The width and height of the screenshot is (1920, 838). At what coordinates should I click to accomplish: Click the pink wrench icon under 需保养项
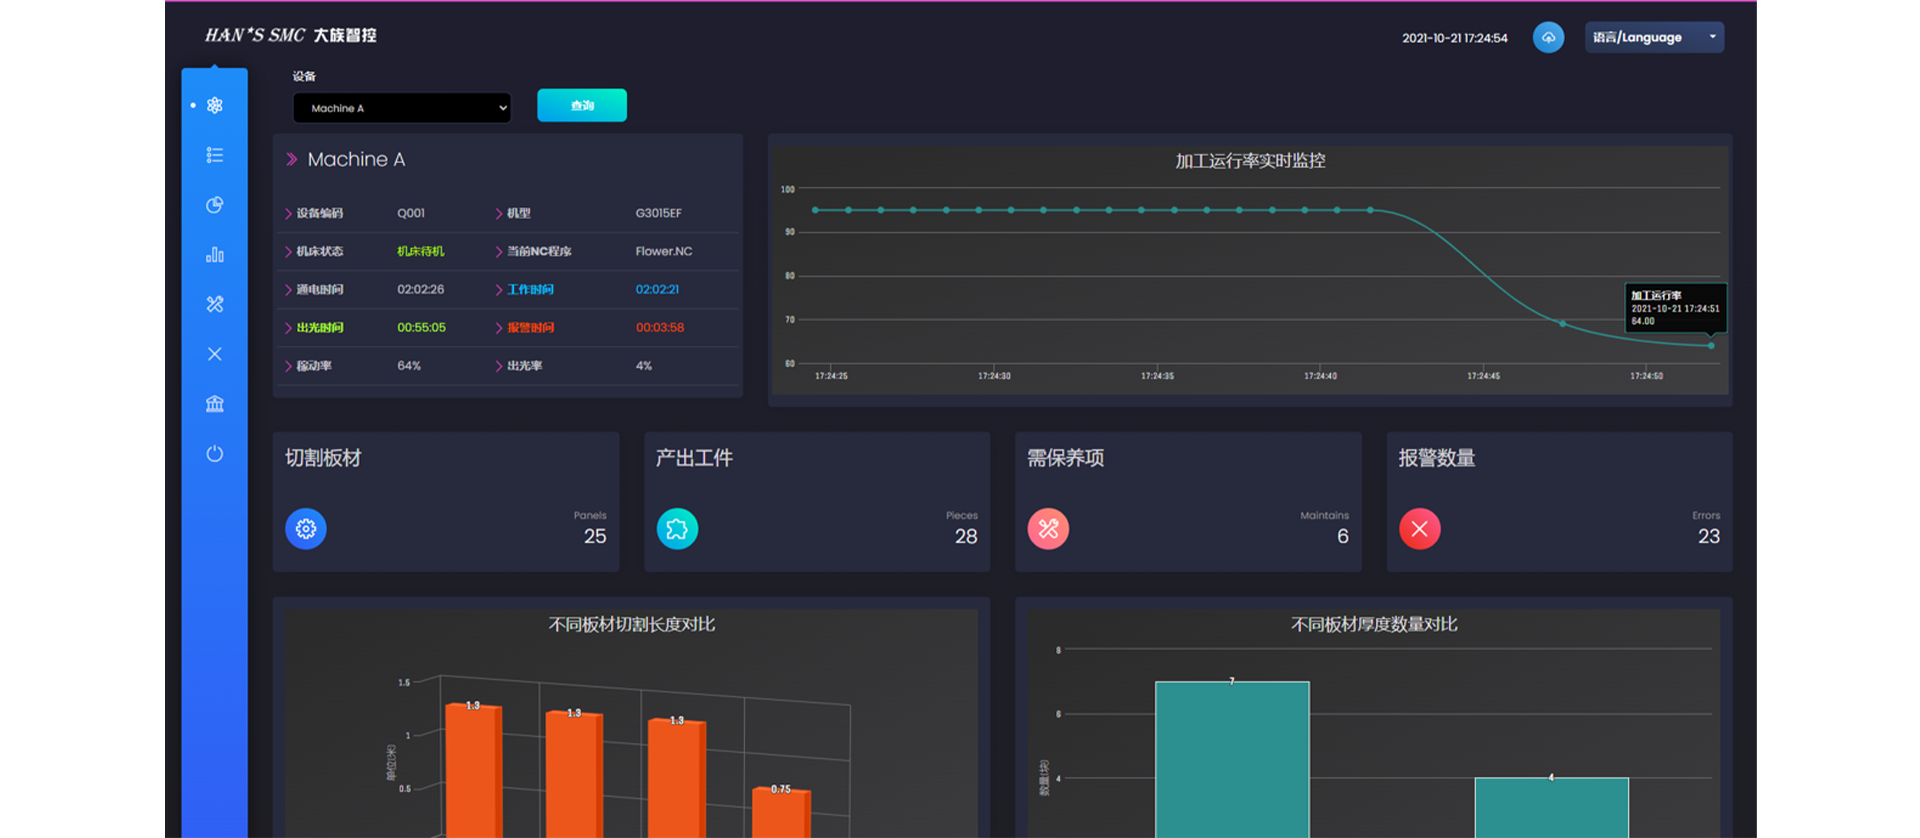(1048, 529)
